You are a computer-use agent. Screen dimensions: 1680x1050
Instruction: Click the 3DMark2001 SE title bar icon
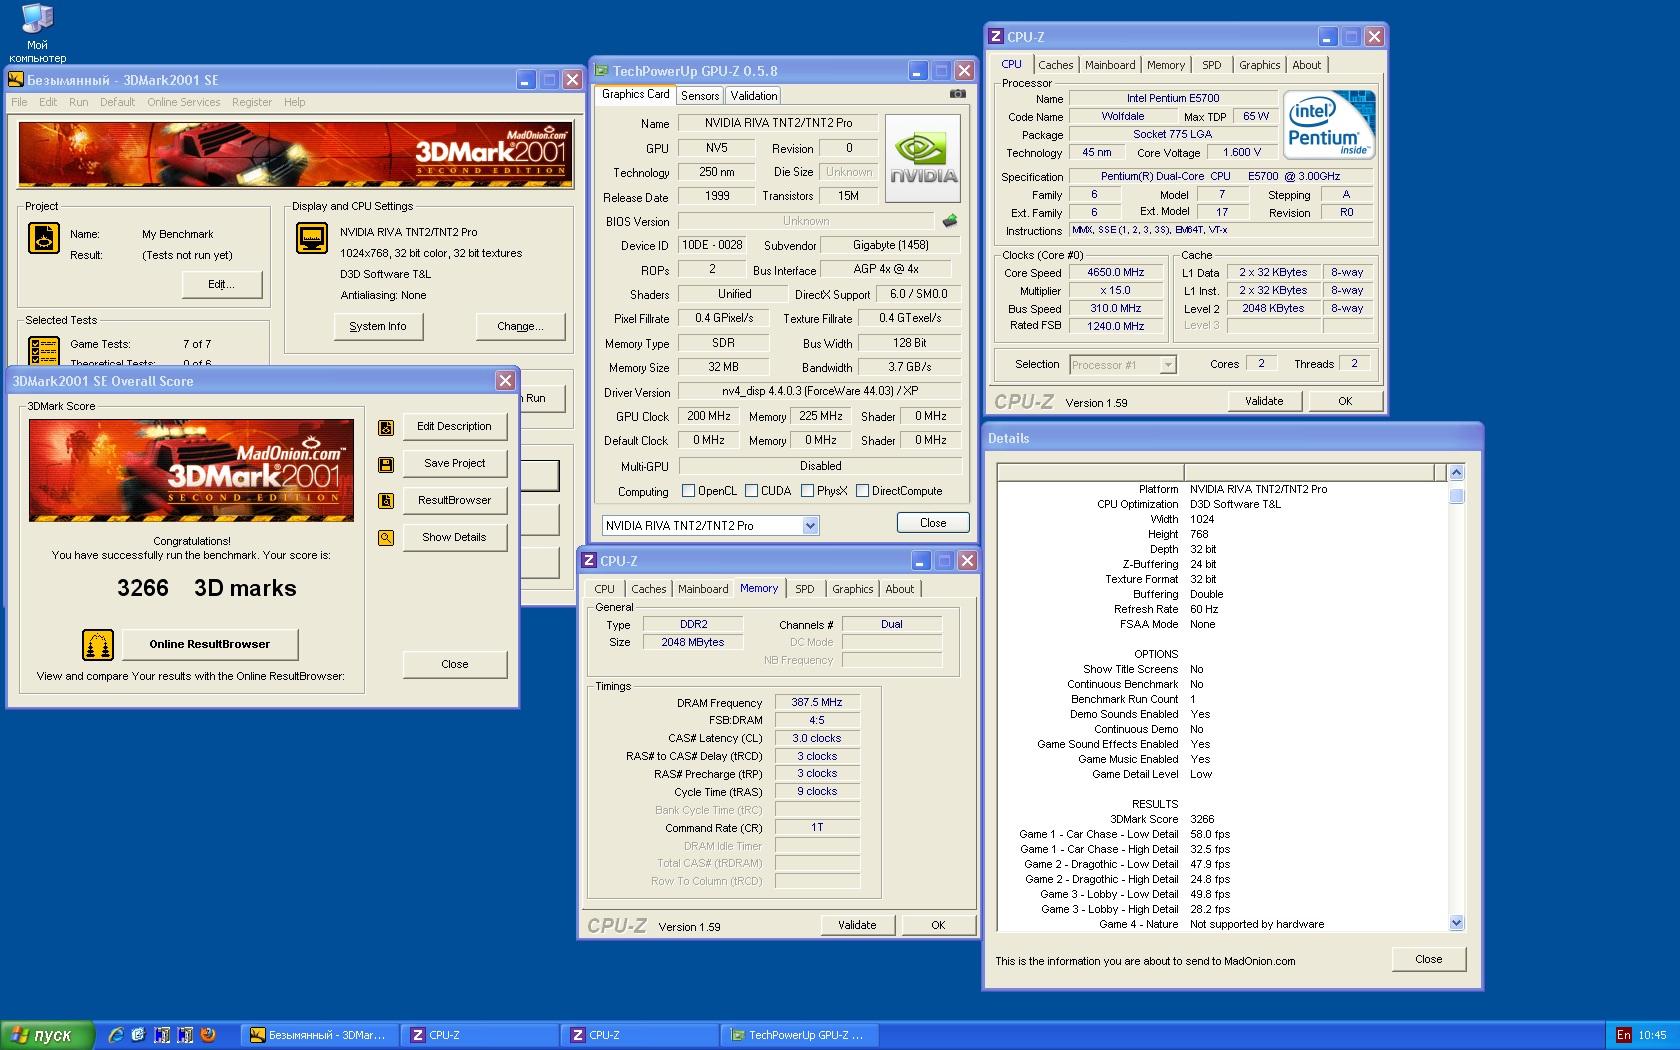click(x=16, y=79)
